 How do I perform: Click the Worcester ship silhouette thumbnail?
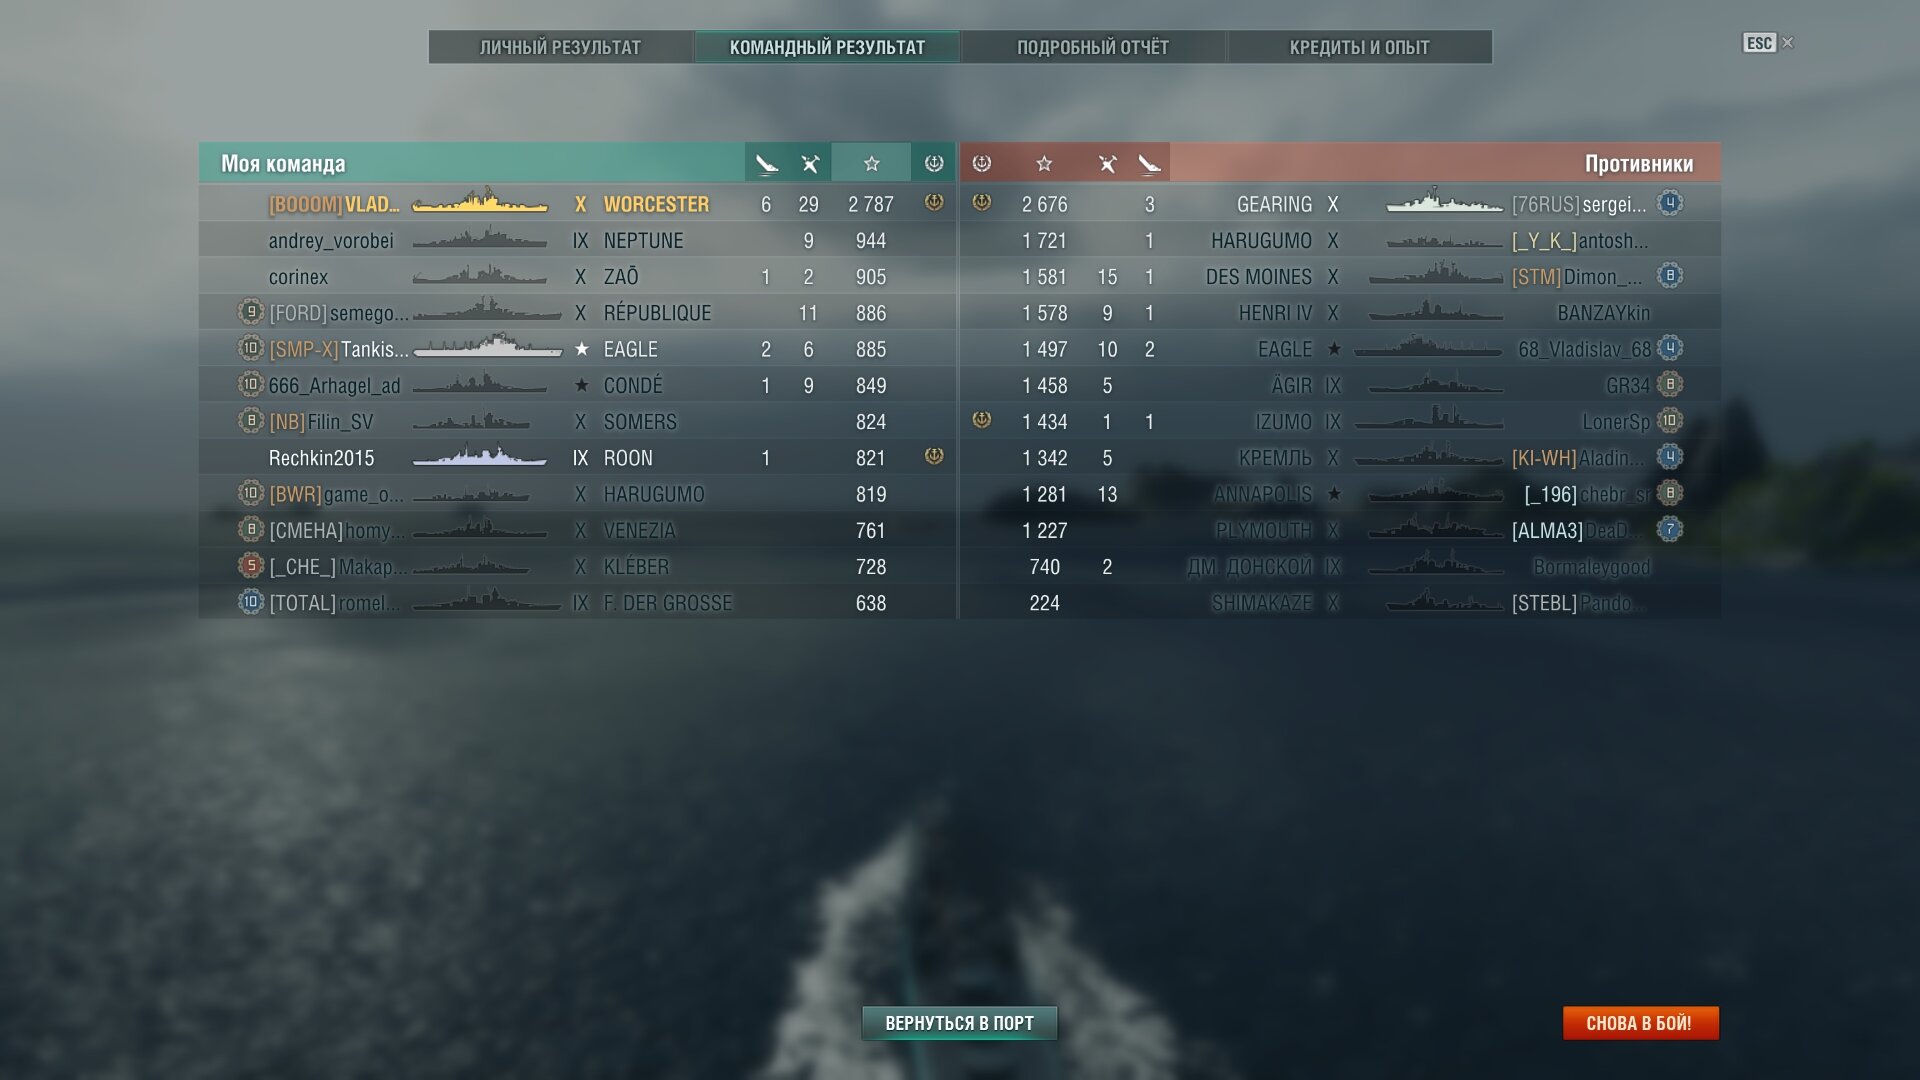[480, 202]
